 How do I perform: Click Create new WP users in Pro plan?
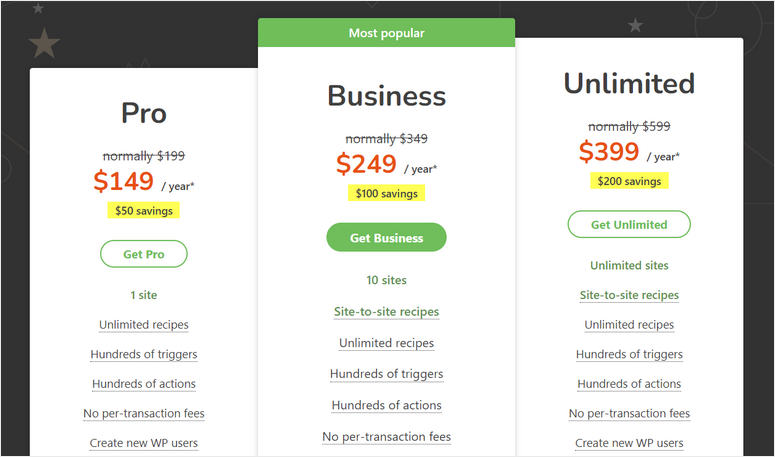[x=144, y=443]
